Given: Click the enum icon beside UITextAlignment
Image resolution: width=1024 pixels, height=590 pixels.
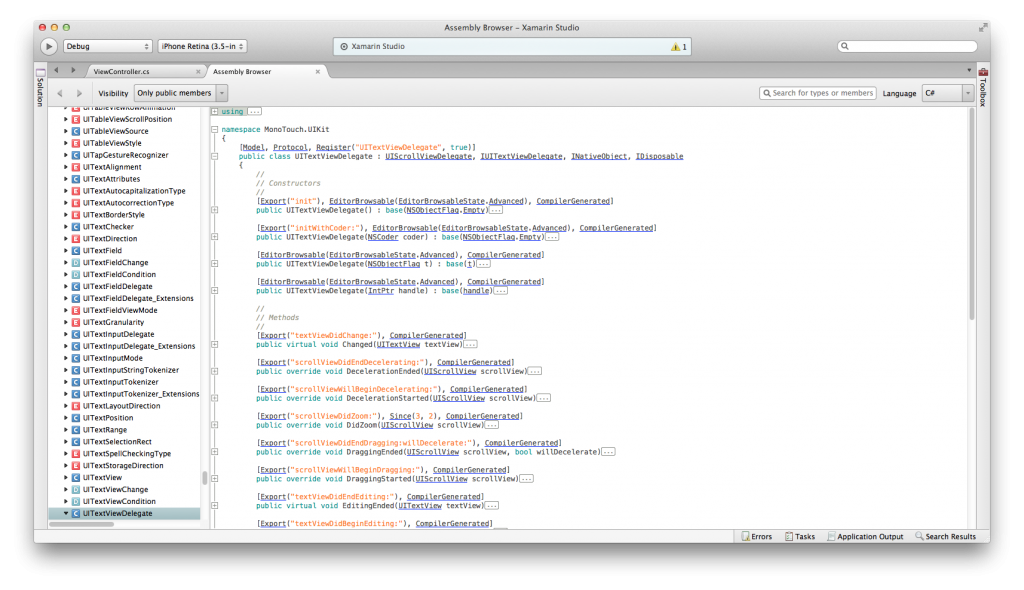Looking at the screenshot, I should tap(75, 167).
